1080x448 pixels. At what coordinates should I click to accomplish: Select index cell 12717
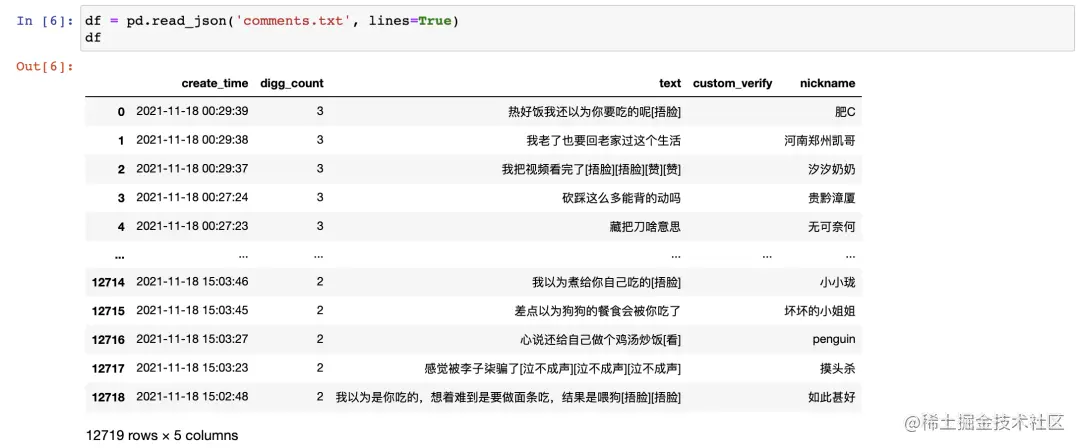(108, 369)
